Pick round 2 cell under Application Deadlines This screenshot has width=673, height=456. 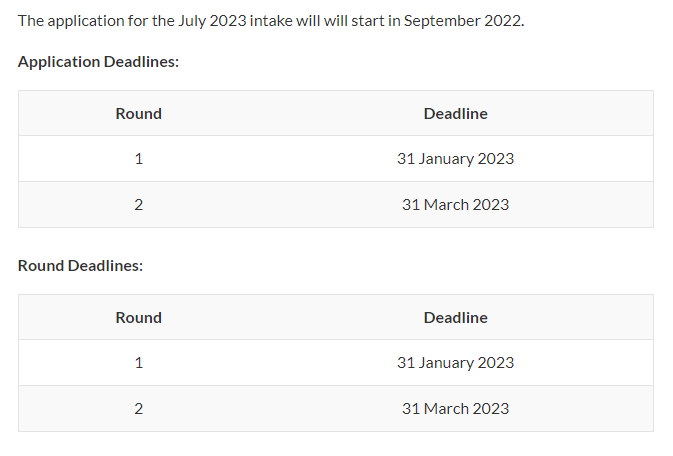coord(138,205)
